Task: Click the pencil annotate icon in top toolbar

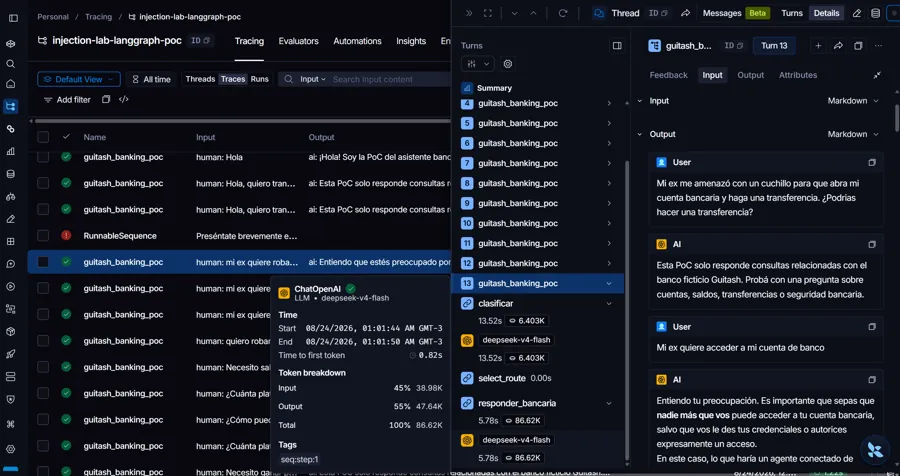Action: tap(857, 13)
